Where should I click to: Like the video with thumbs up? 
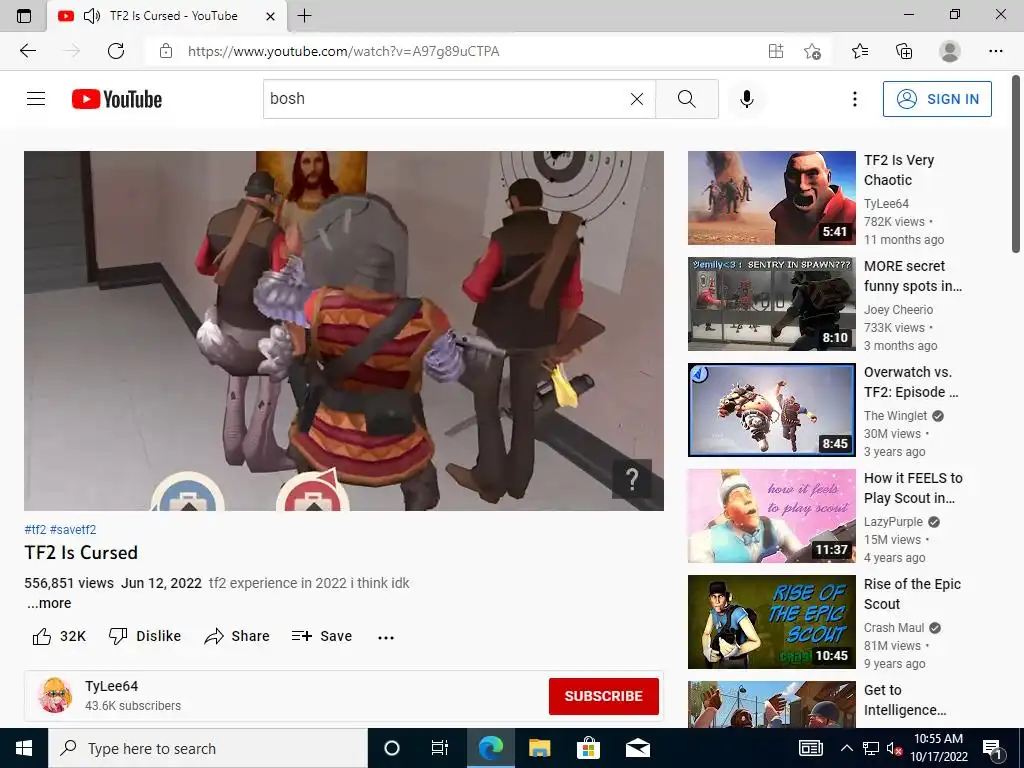(x=59, y=636)
